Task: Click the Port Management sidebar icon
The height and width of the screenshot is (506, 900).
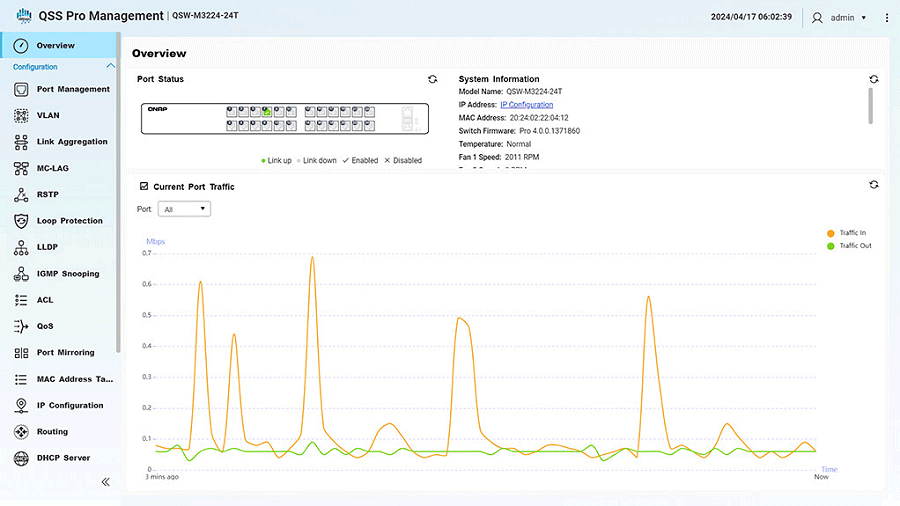Action: tap(22, 89)
